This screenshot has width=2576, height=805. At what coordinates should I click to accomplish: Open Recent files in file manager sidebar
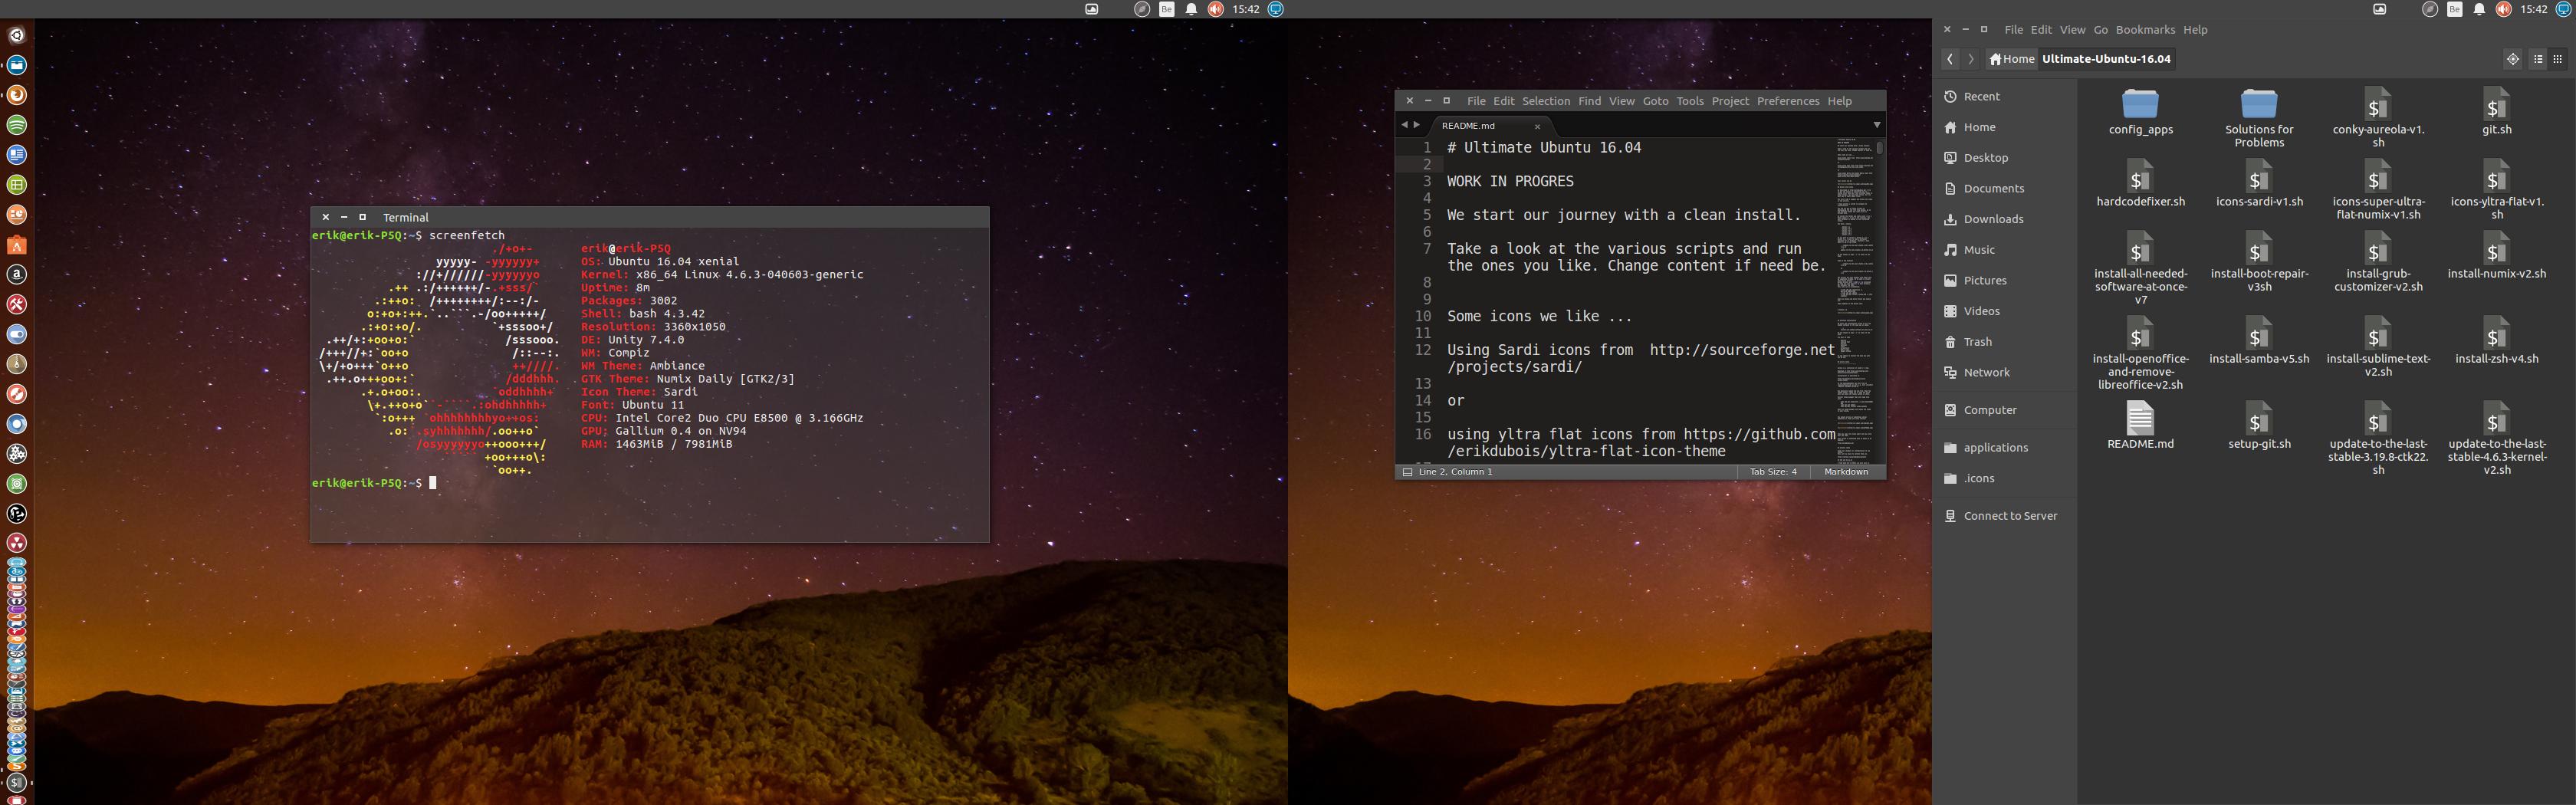click(x=1981, y=97)
